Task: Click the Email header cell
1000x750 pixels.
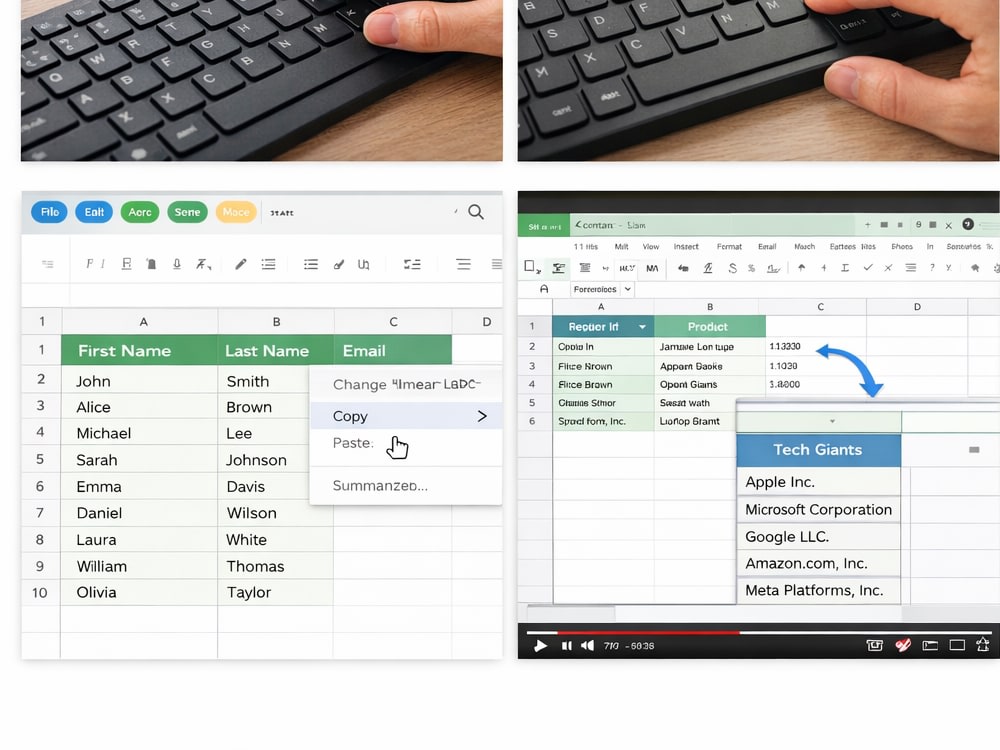Action: point(393,350)
